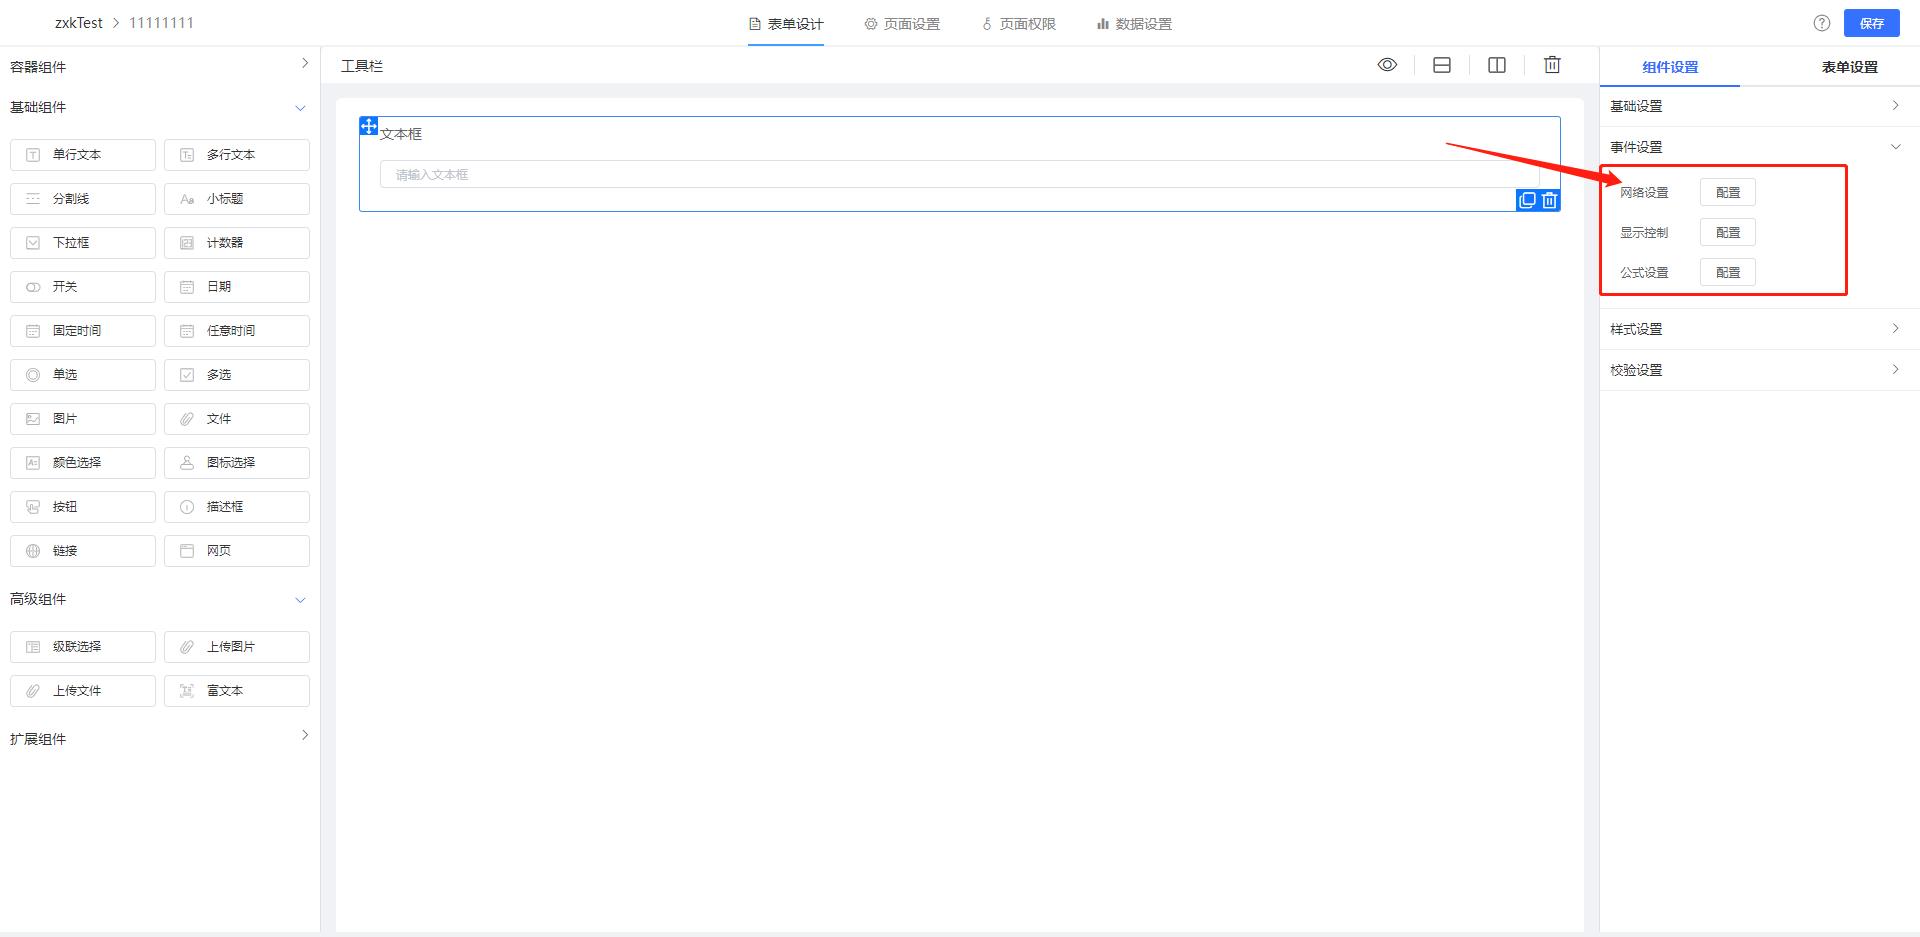Add the 链接 component
This screenshot has height=937, width=1920.
83,551
